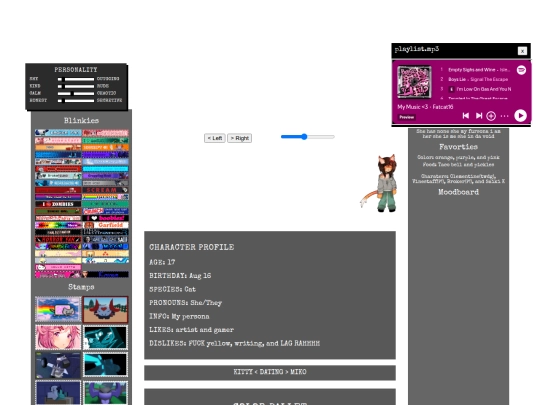Add playlist with the plus circle icon
The image size is (540, 405).
coord(491,116)
